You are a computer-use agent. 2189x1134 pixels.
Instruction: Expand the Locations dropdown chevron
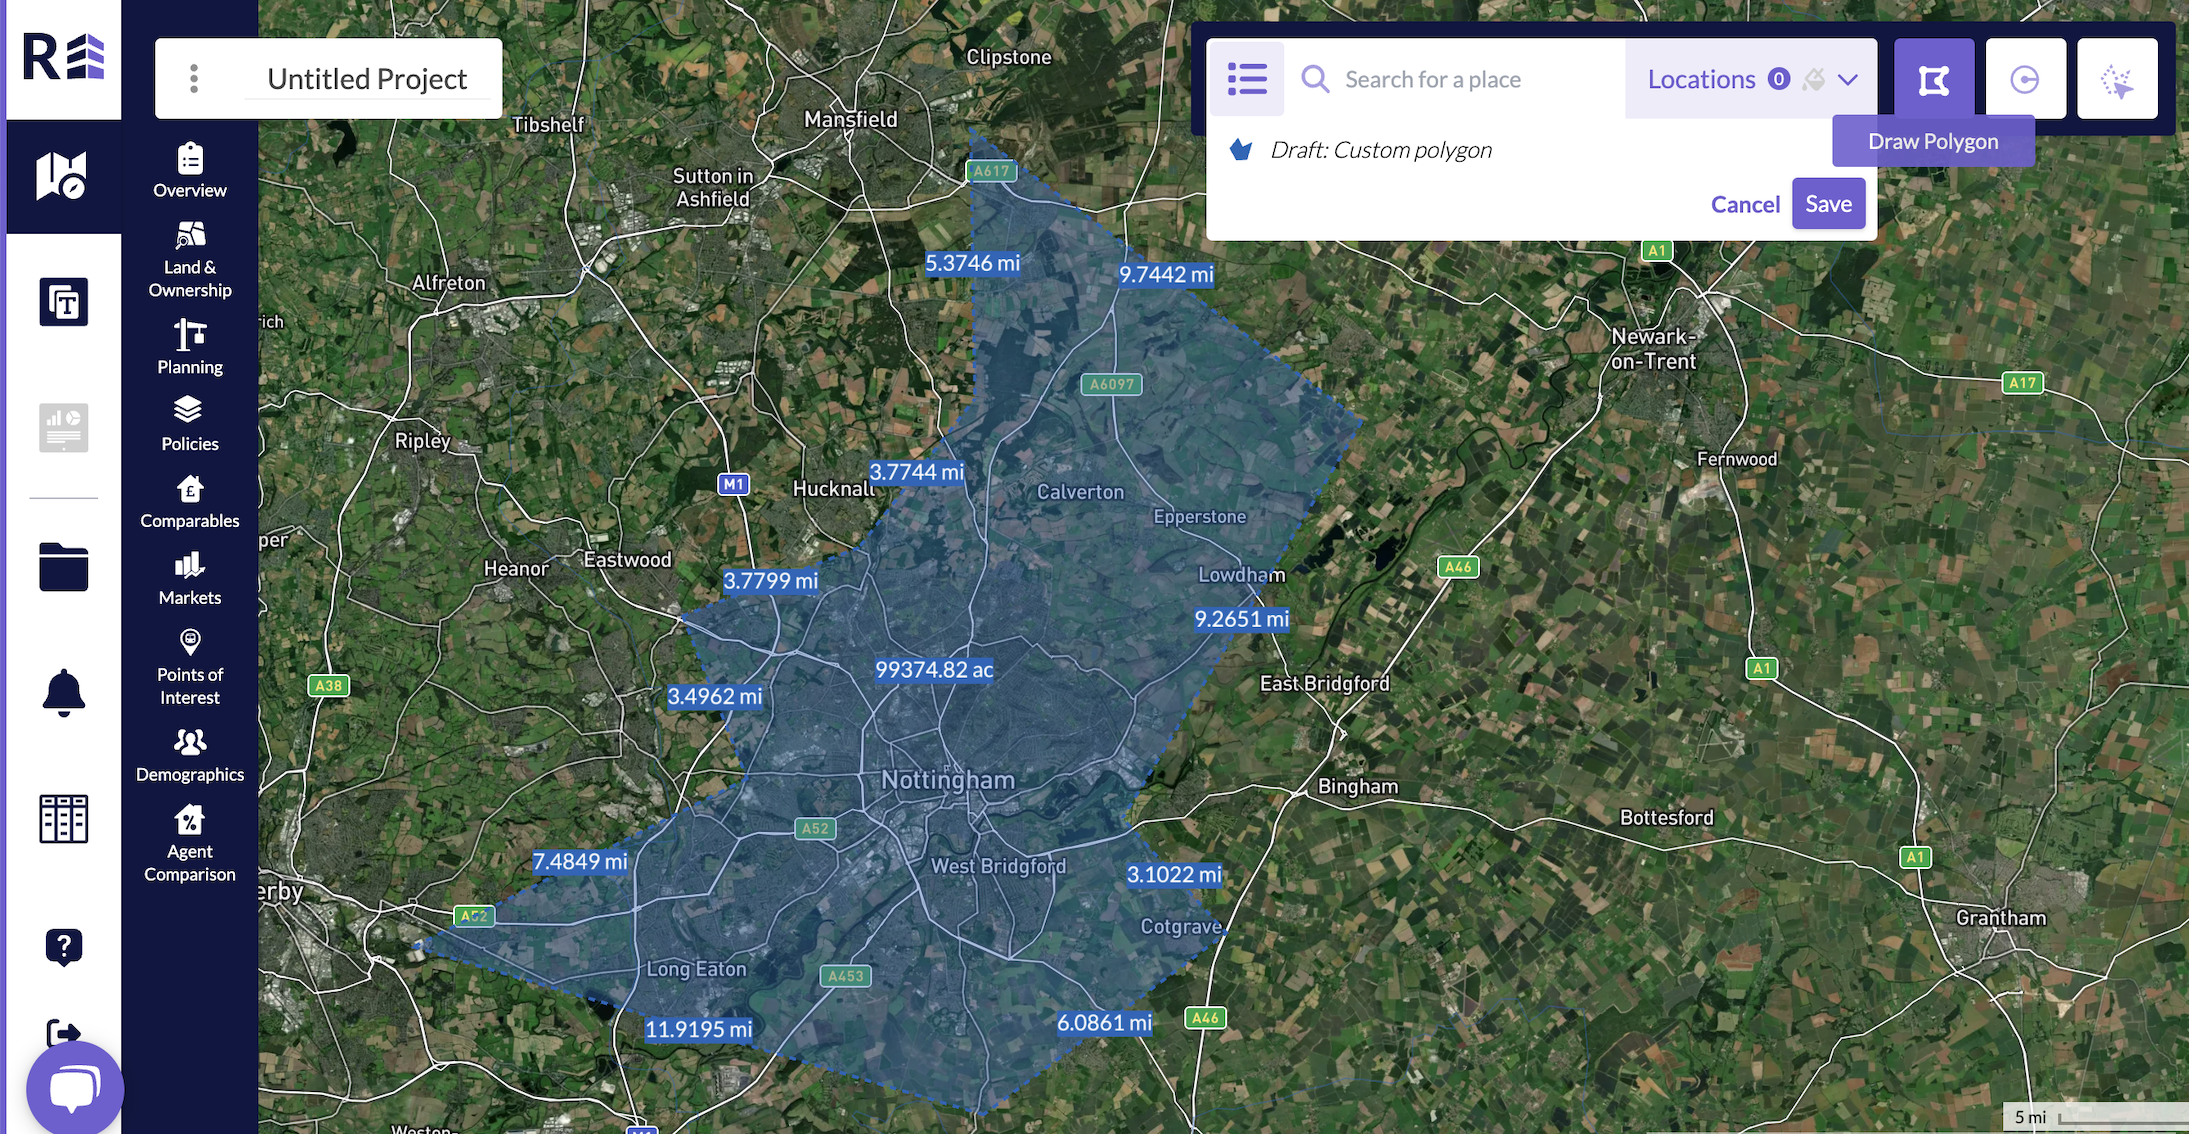1847,79
